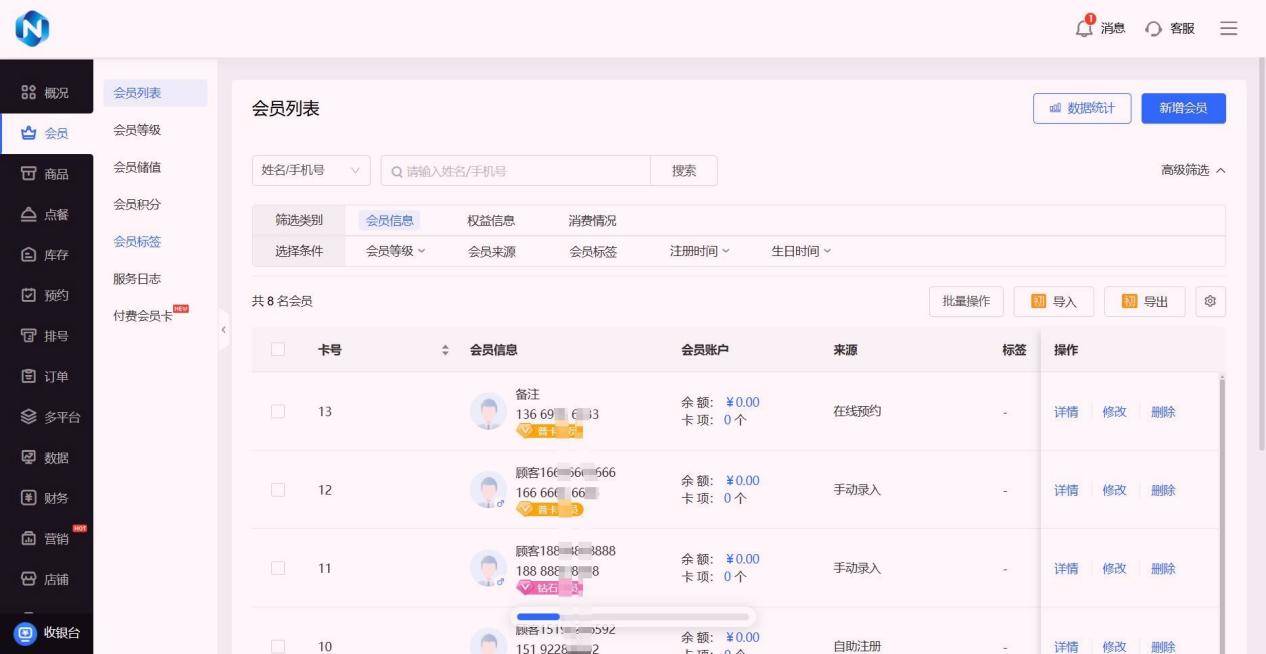Screen dimensions: 1266x654
Task: Click the customer service headset icon
Action: pyautogui.click(x=1155, y=28)
